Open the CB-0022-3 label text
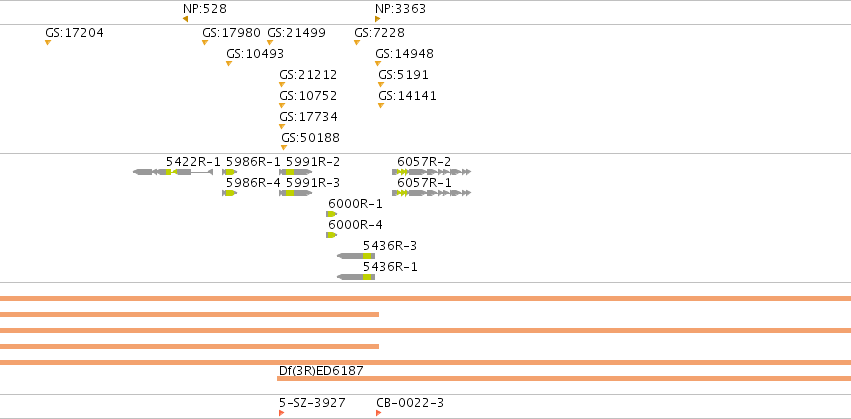This screenshot has width=851, height=419. [410, 403]
